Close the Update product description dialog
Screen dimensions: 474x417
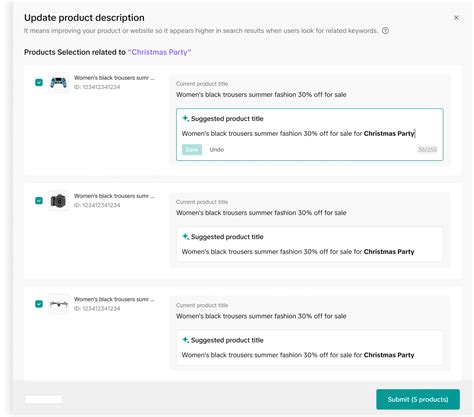[456, 18]
